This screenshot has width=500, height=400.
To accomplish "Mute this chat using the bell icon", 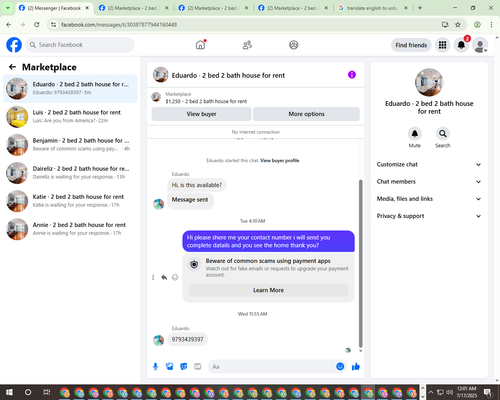I will pos(415,134).
